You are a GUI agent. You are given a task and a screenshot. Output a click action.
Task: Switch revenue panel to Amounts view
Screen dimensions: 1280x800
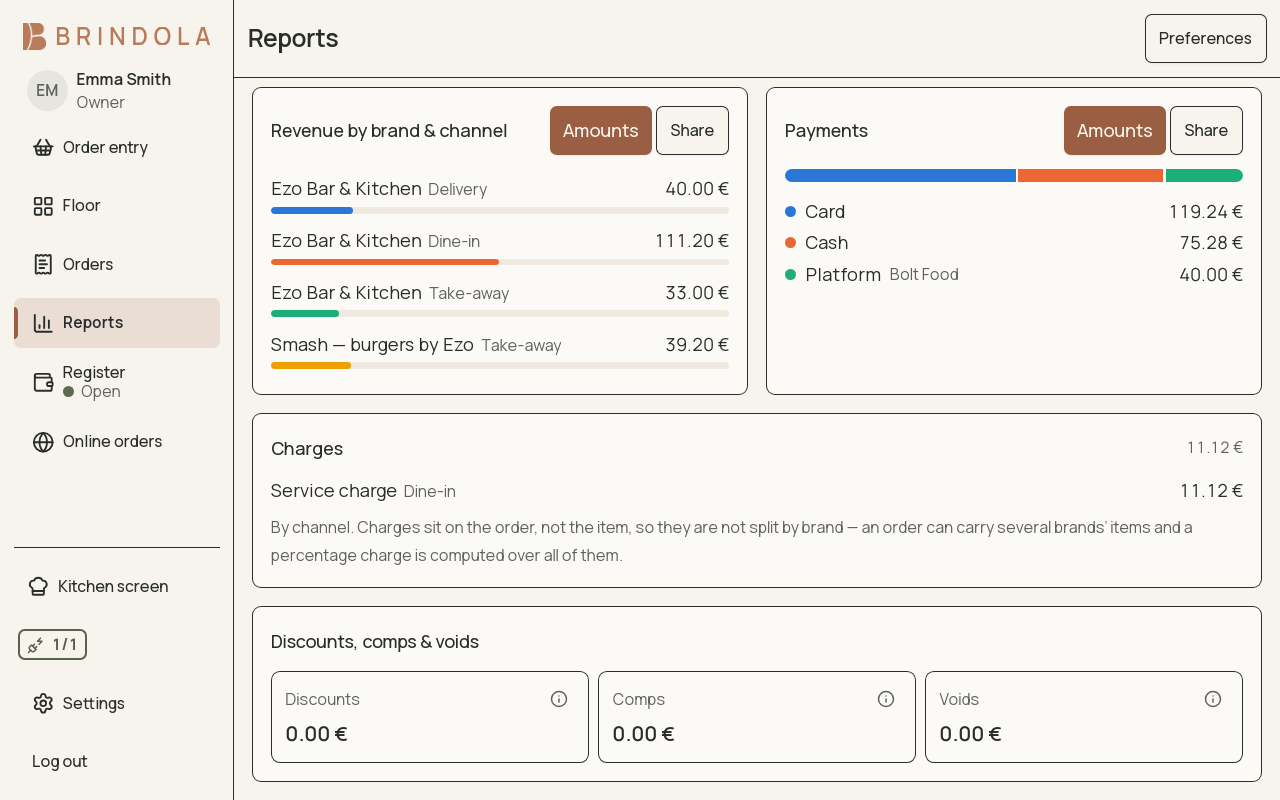tap(601, 131)
